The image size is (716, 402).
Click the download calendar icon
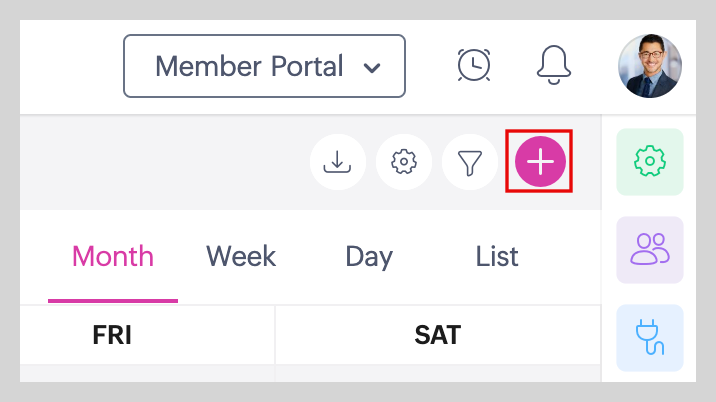pyautogui.click(x=338, y=161)
